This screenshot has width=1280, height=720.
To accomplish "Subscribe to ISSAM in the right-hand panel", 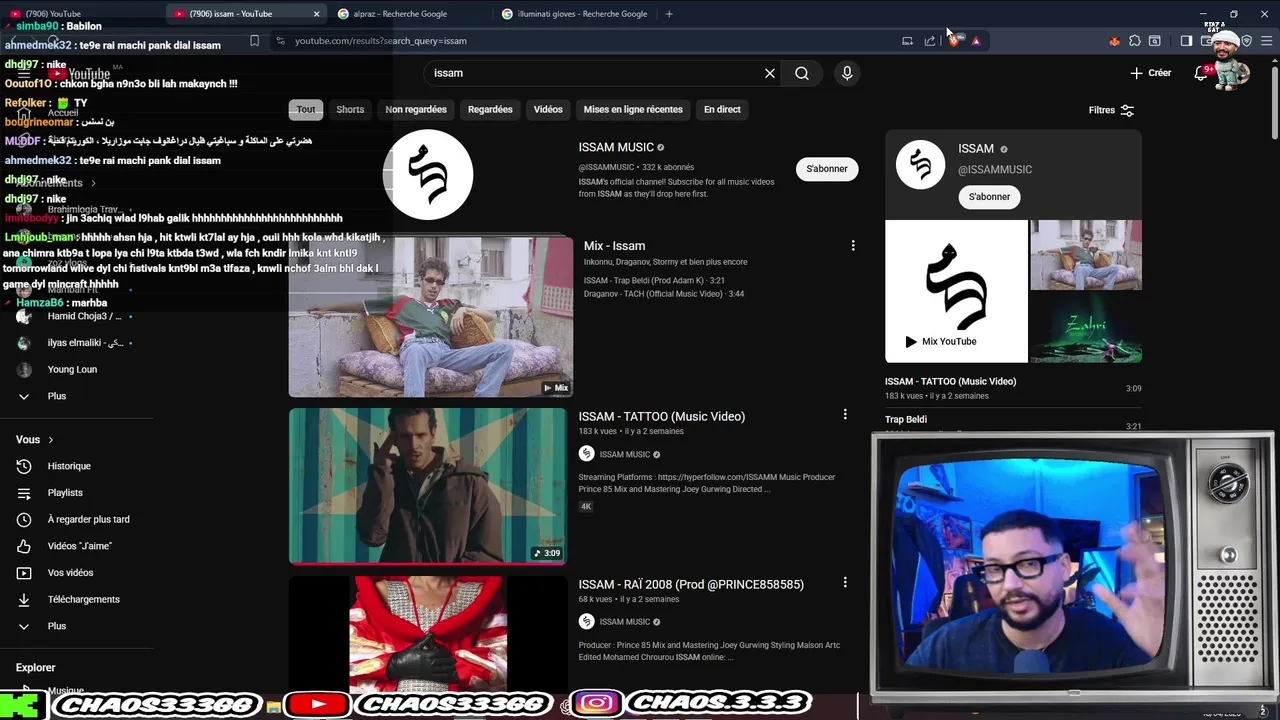I will coord(989,197).
